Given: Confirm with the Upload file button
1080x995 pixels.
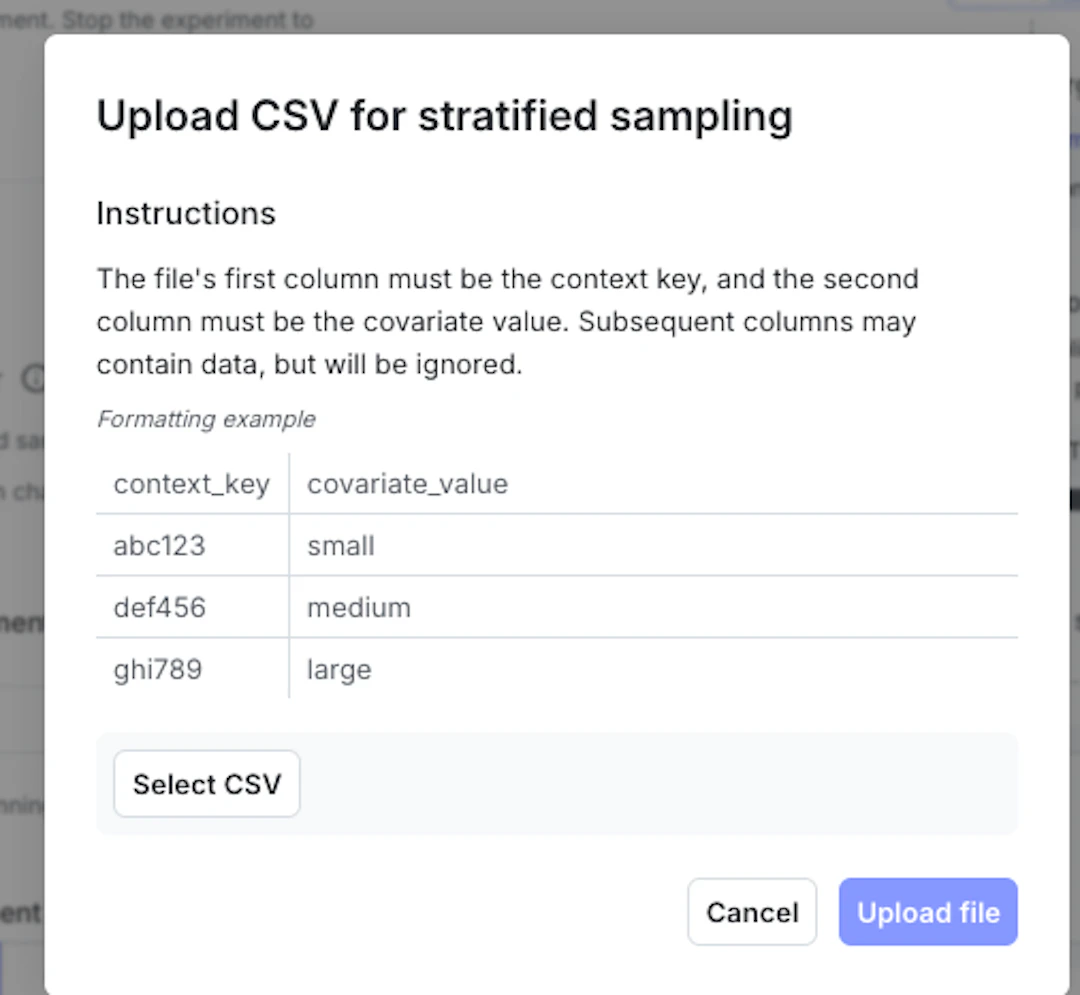Looking at the screenshot, I should click(928, 912).
